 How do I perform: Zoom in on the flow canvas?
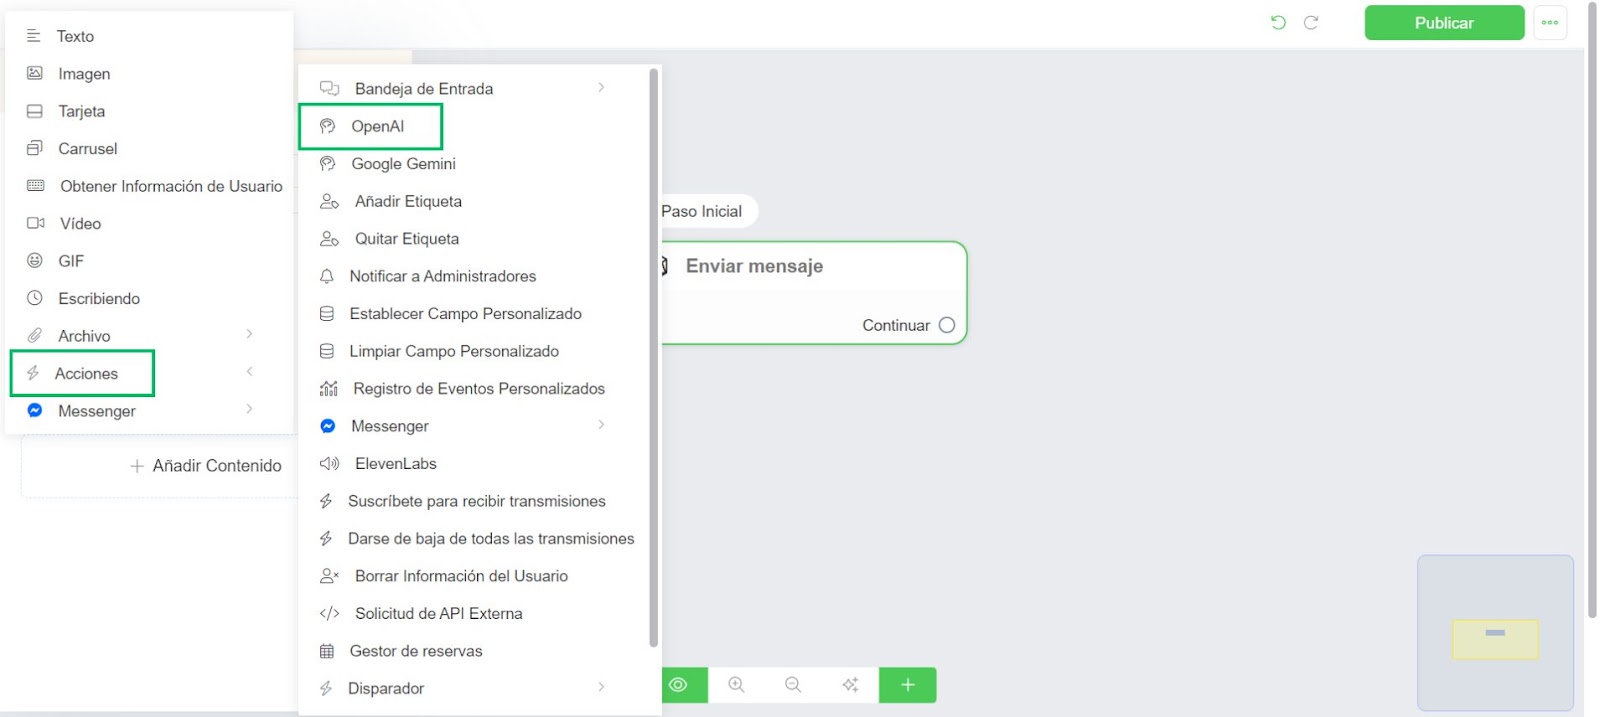point(736,685)
